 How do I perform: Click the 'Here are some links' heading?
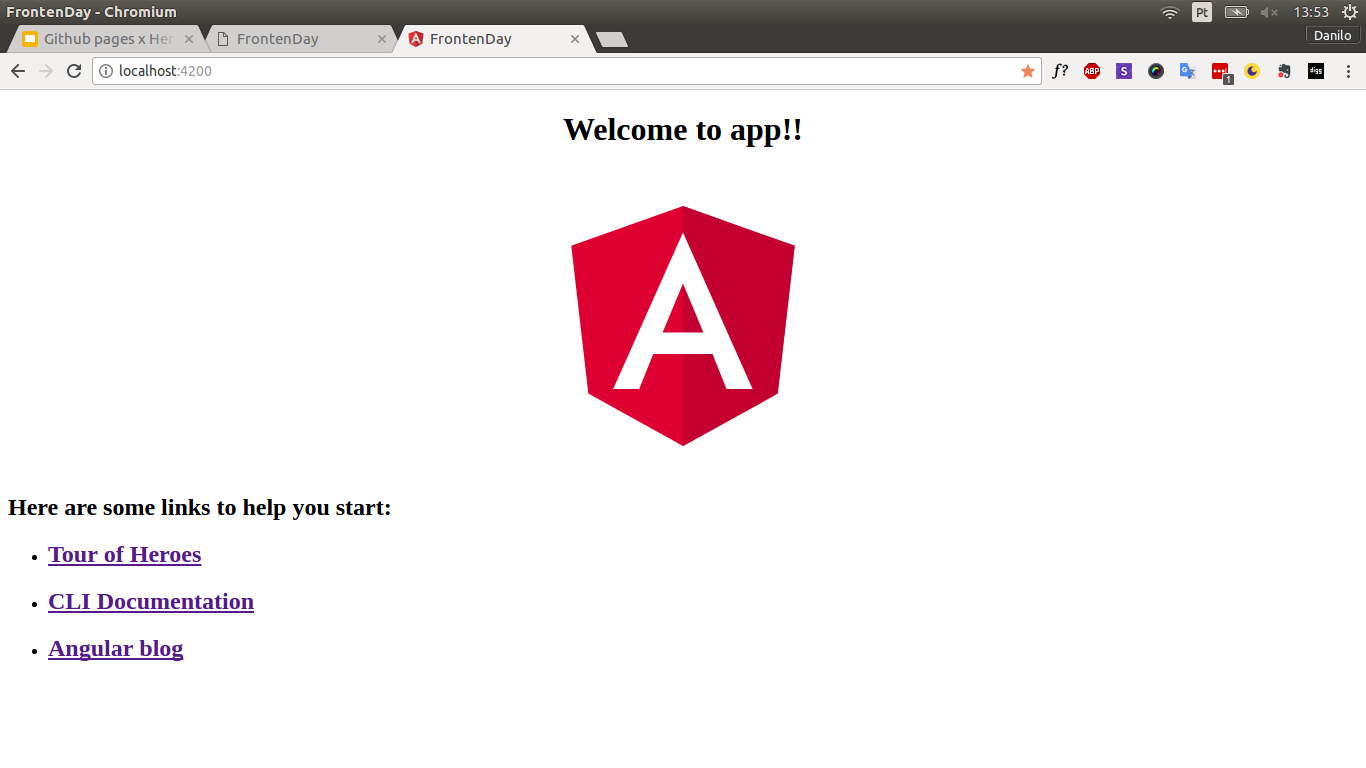pos(200,507)
